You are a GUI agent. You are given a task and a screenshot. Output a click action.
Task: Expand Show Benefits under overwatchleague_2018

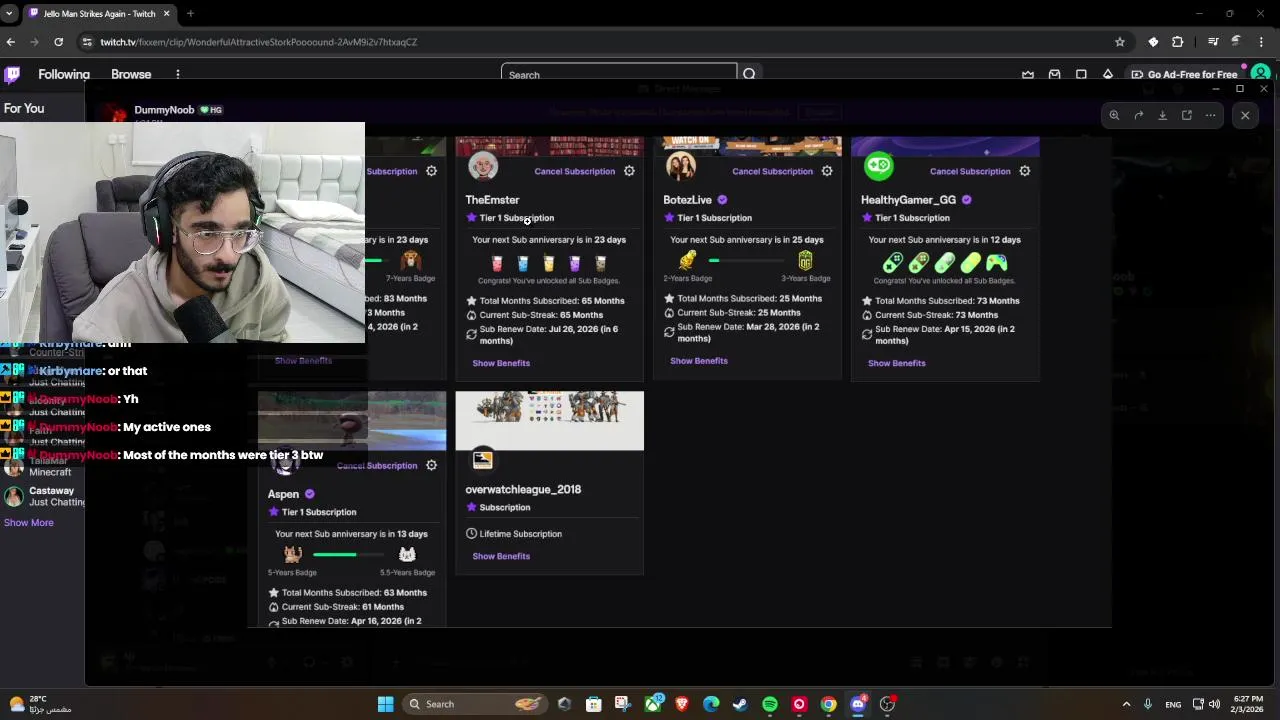[x=501, y=556]
